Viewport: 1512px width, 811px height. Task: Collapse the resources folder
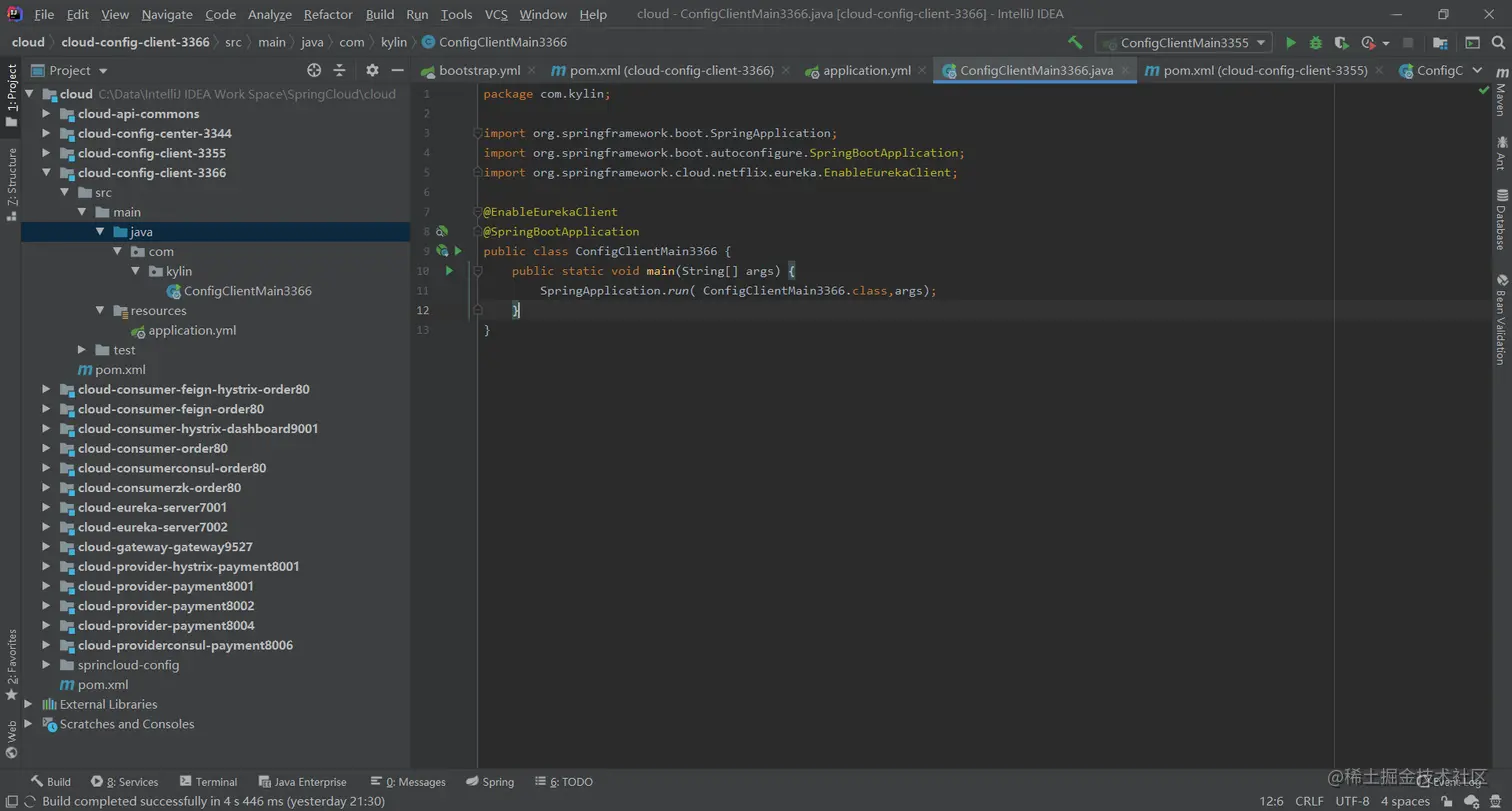pos(100,310)
